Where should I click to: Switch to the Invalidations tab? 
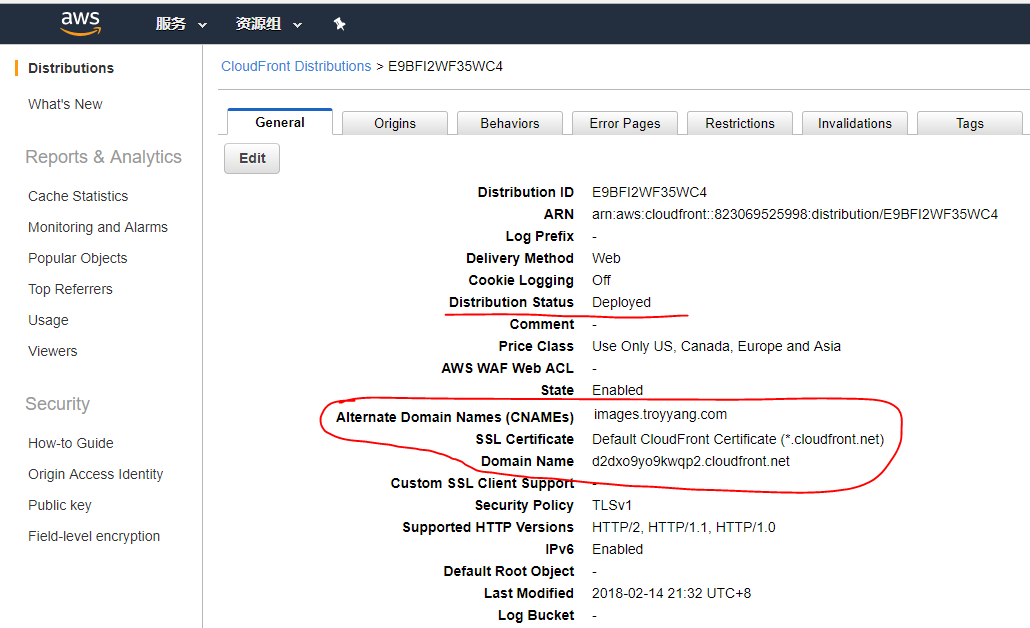(855, 123)
